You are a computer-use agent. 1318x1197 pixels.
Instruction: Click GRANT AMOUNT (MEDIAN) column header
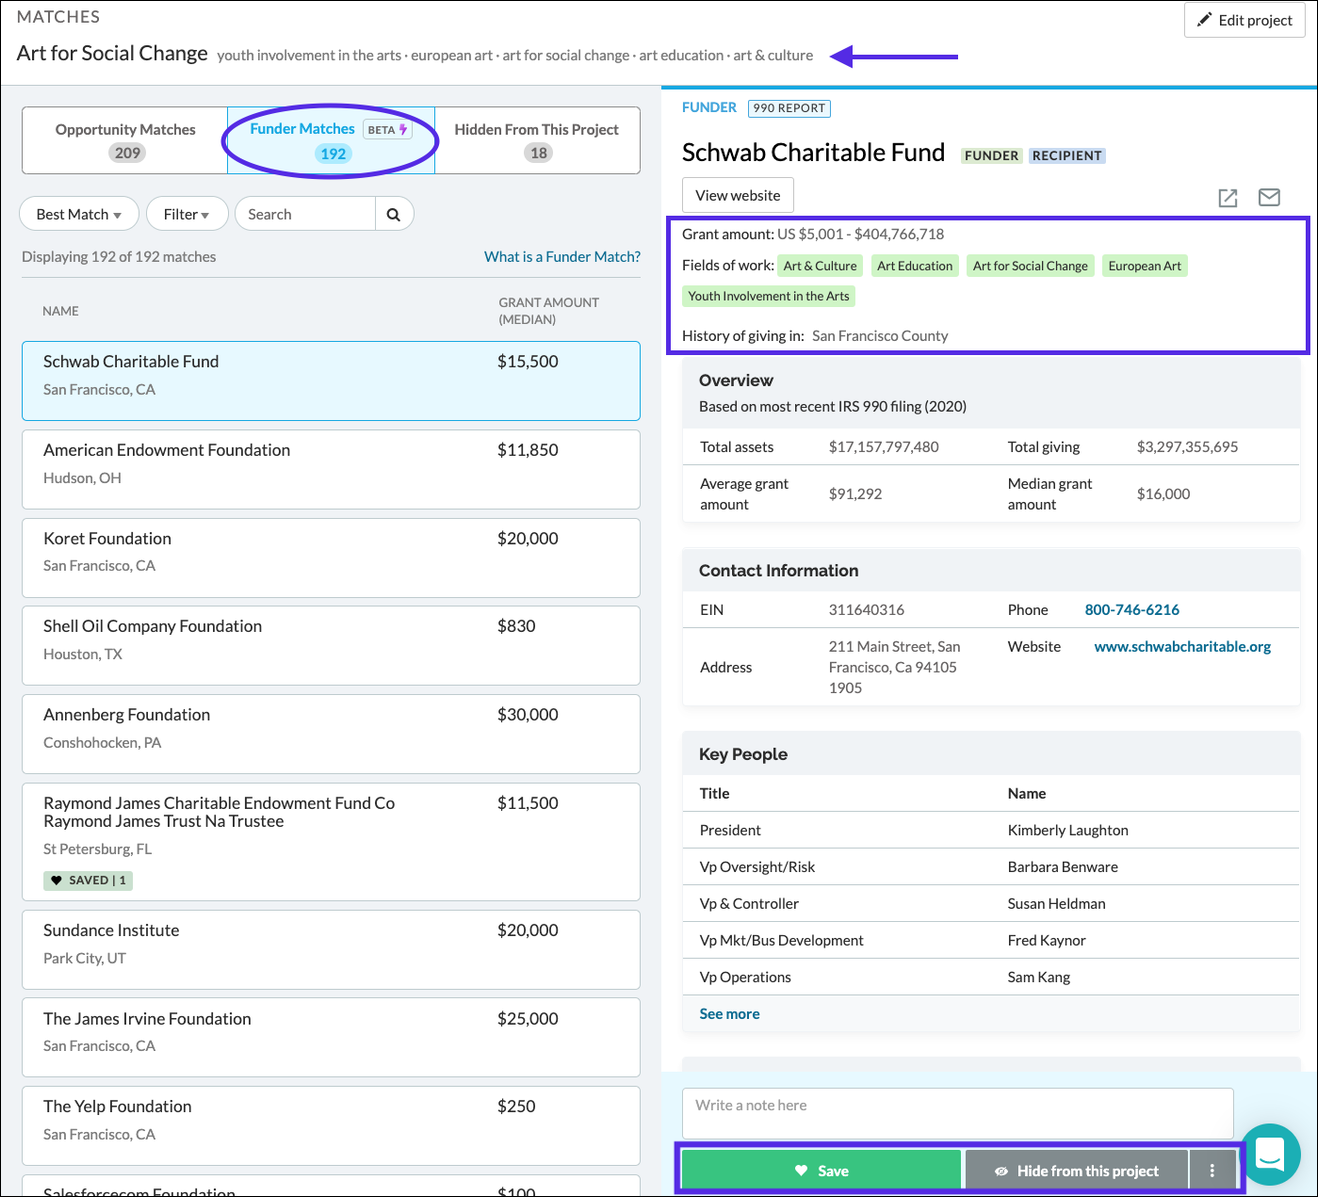549,311
